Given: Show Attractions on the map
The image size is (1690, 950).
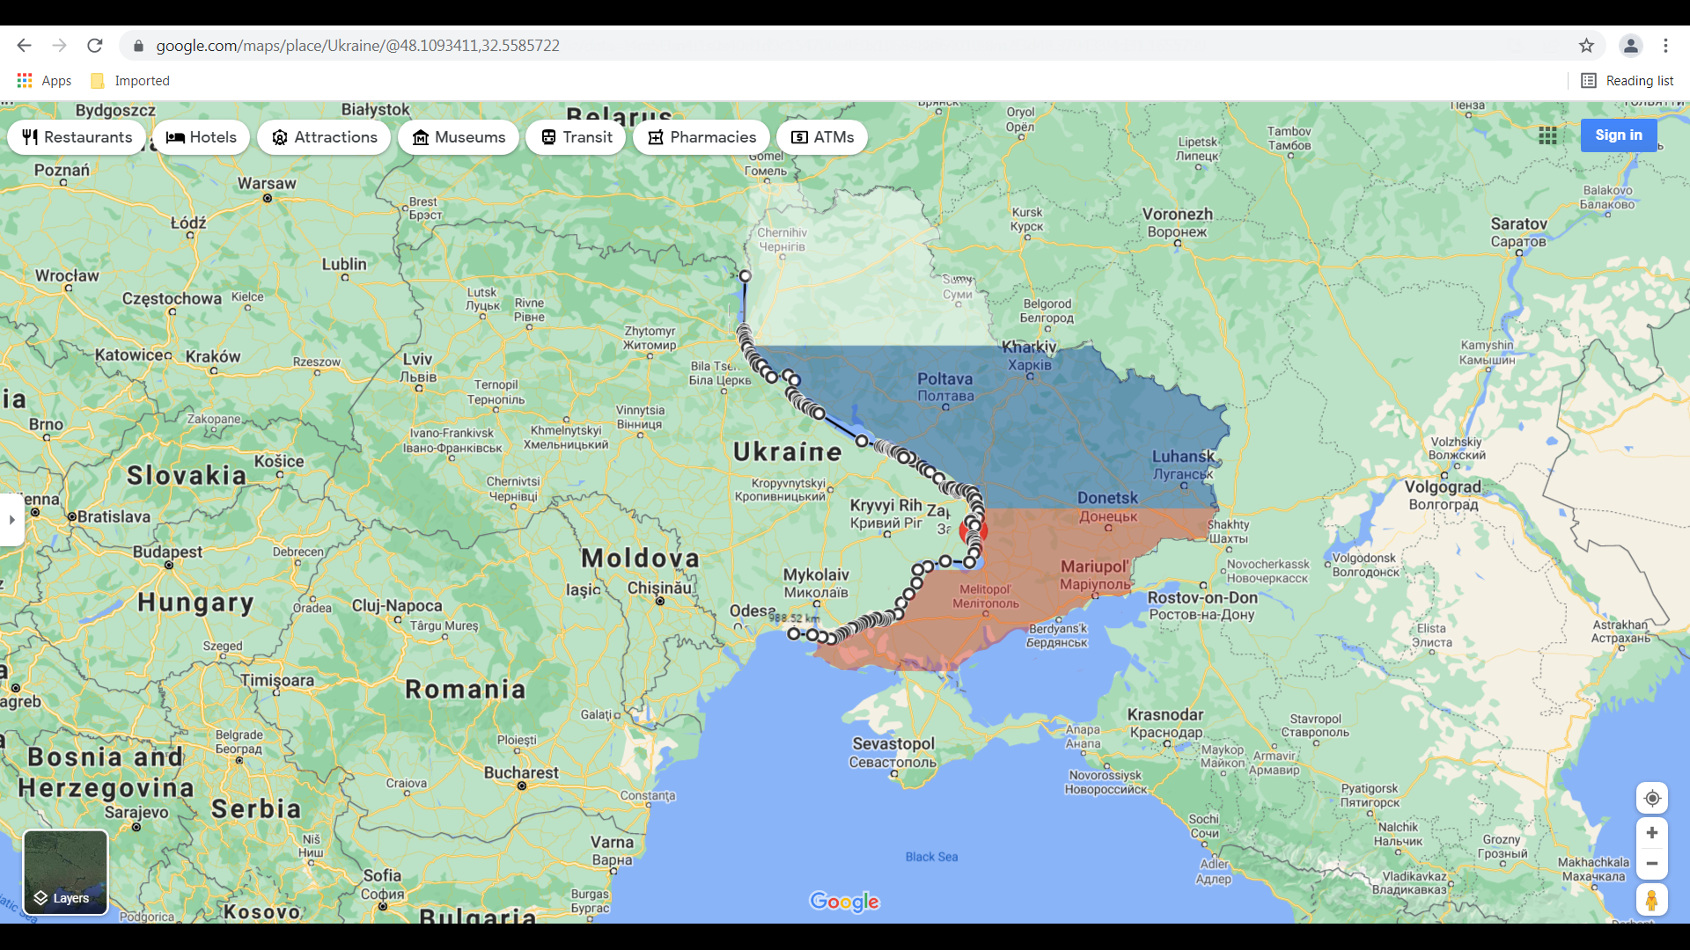Looking at the screenshot, I should (324, 137).
